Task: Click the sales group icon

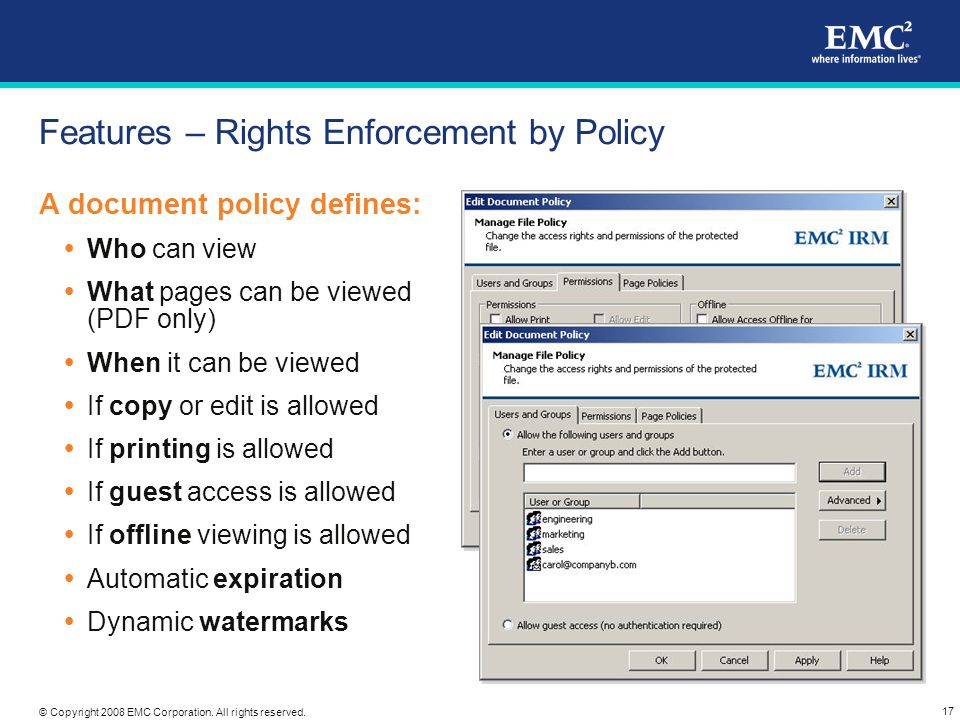Action: 533,549
